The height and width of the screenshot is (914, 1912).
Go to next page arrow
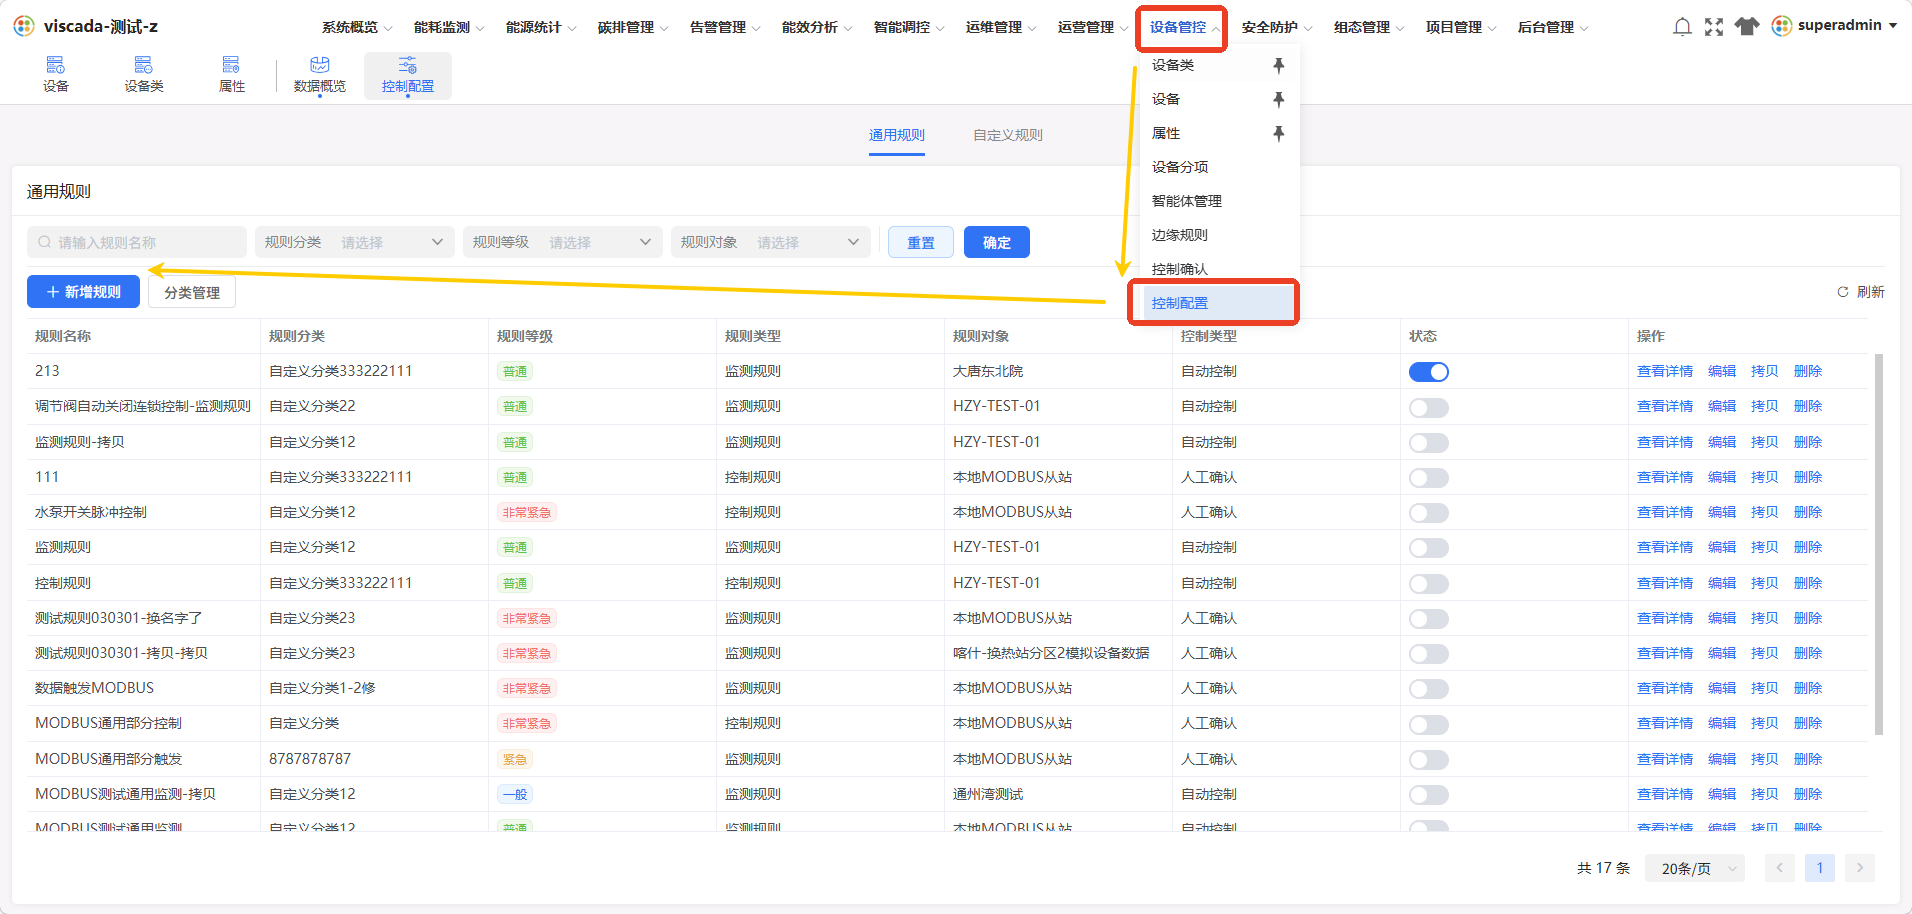(x=1860, y=868)
